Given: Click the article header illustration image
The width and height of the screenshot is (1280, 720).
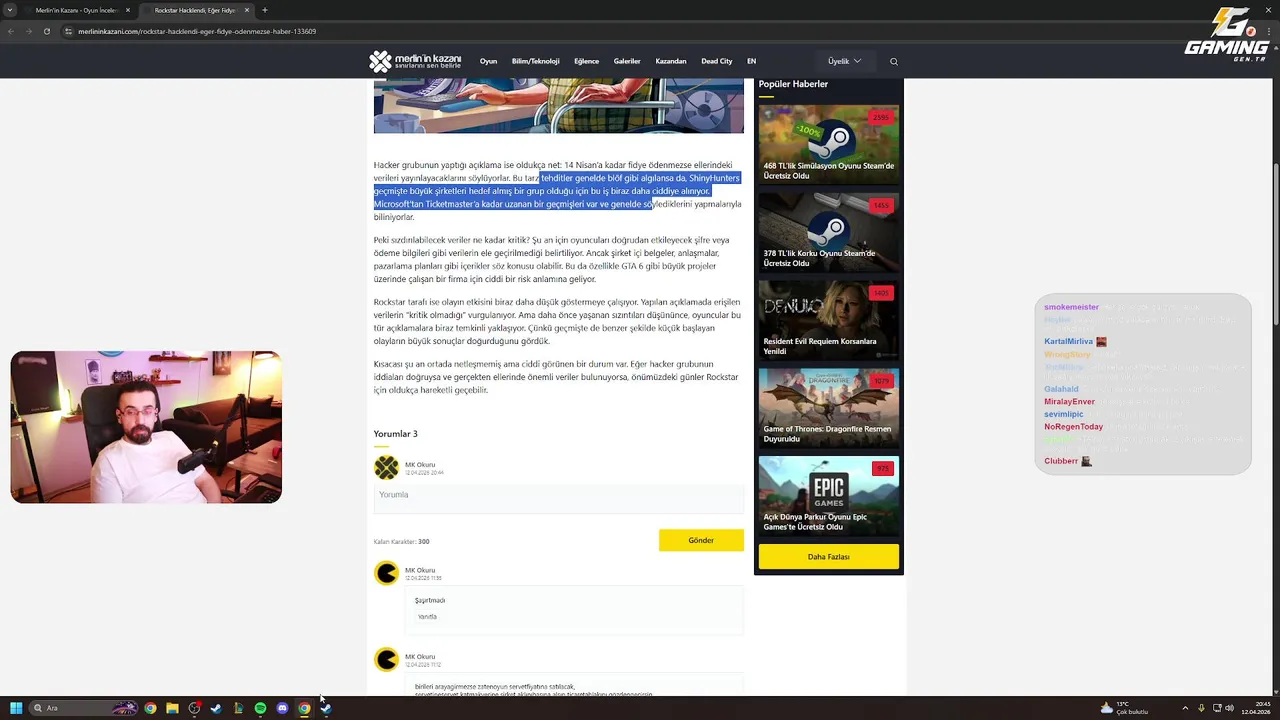Looking at the screenshot, I should [x=558, y=106].
